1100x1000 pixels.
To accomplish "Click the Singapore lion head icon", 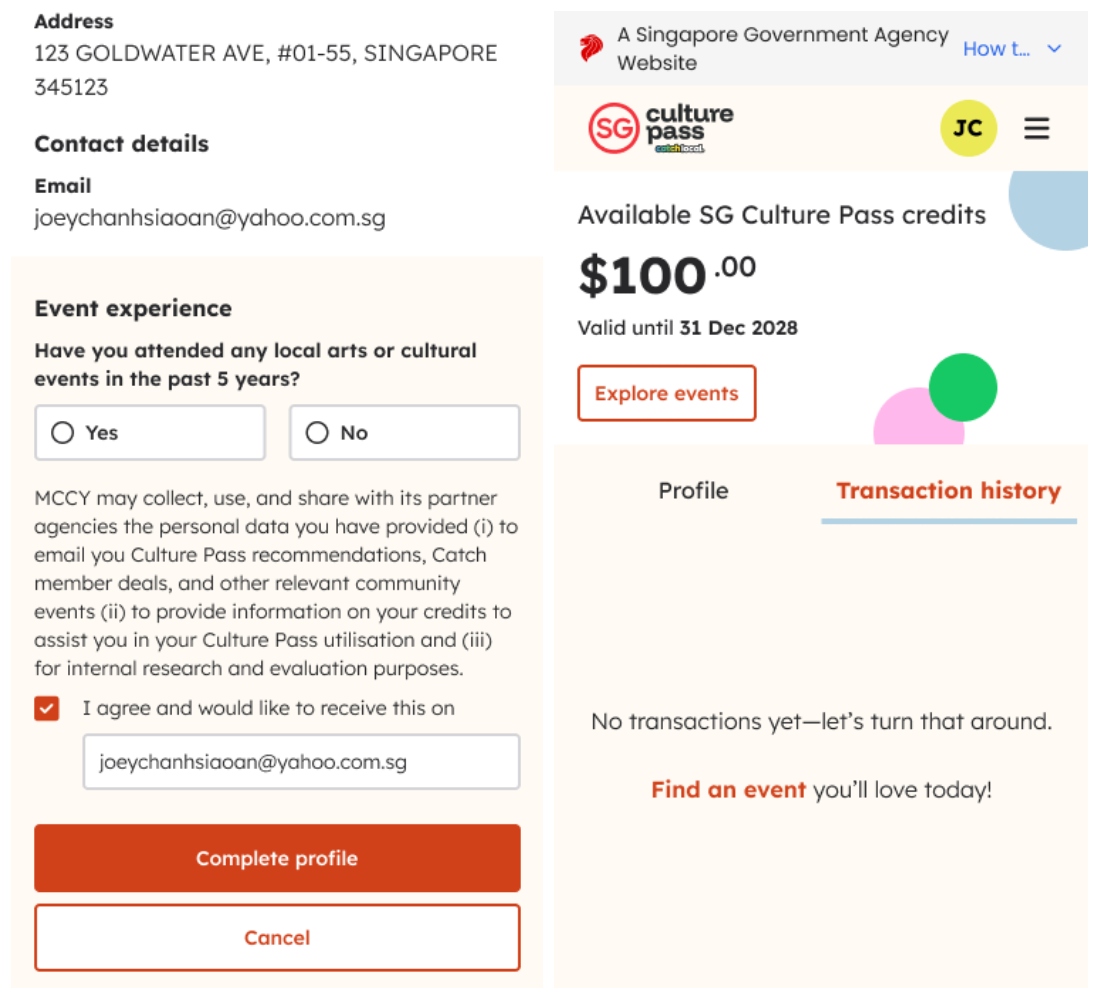I will (591, 48).
